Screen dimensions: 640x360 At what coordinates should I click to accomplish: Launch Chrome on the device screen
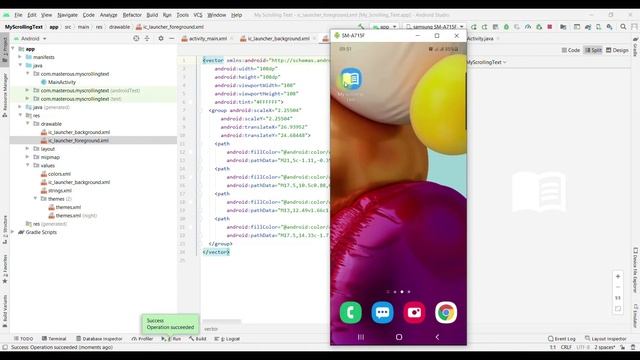[446, 313]
